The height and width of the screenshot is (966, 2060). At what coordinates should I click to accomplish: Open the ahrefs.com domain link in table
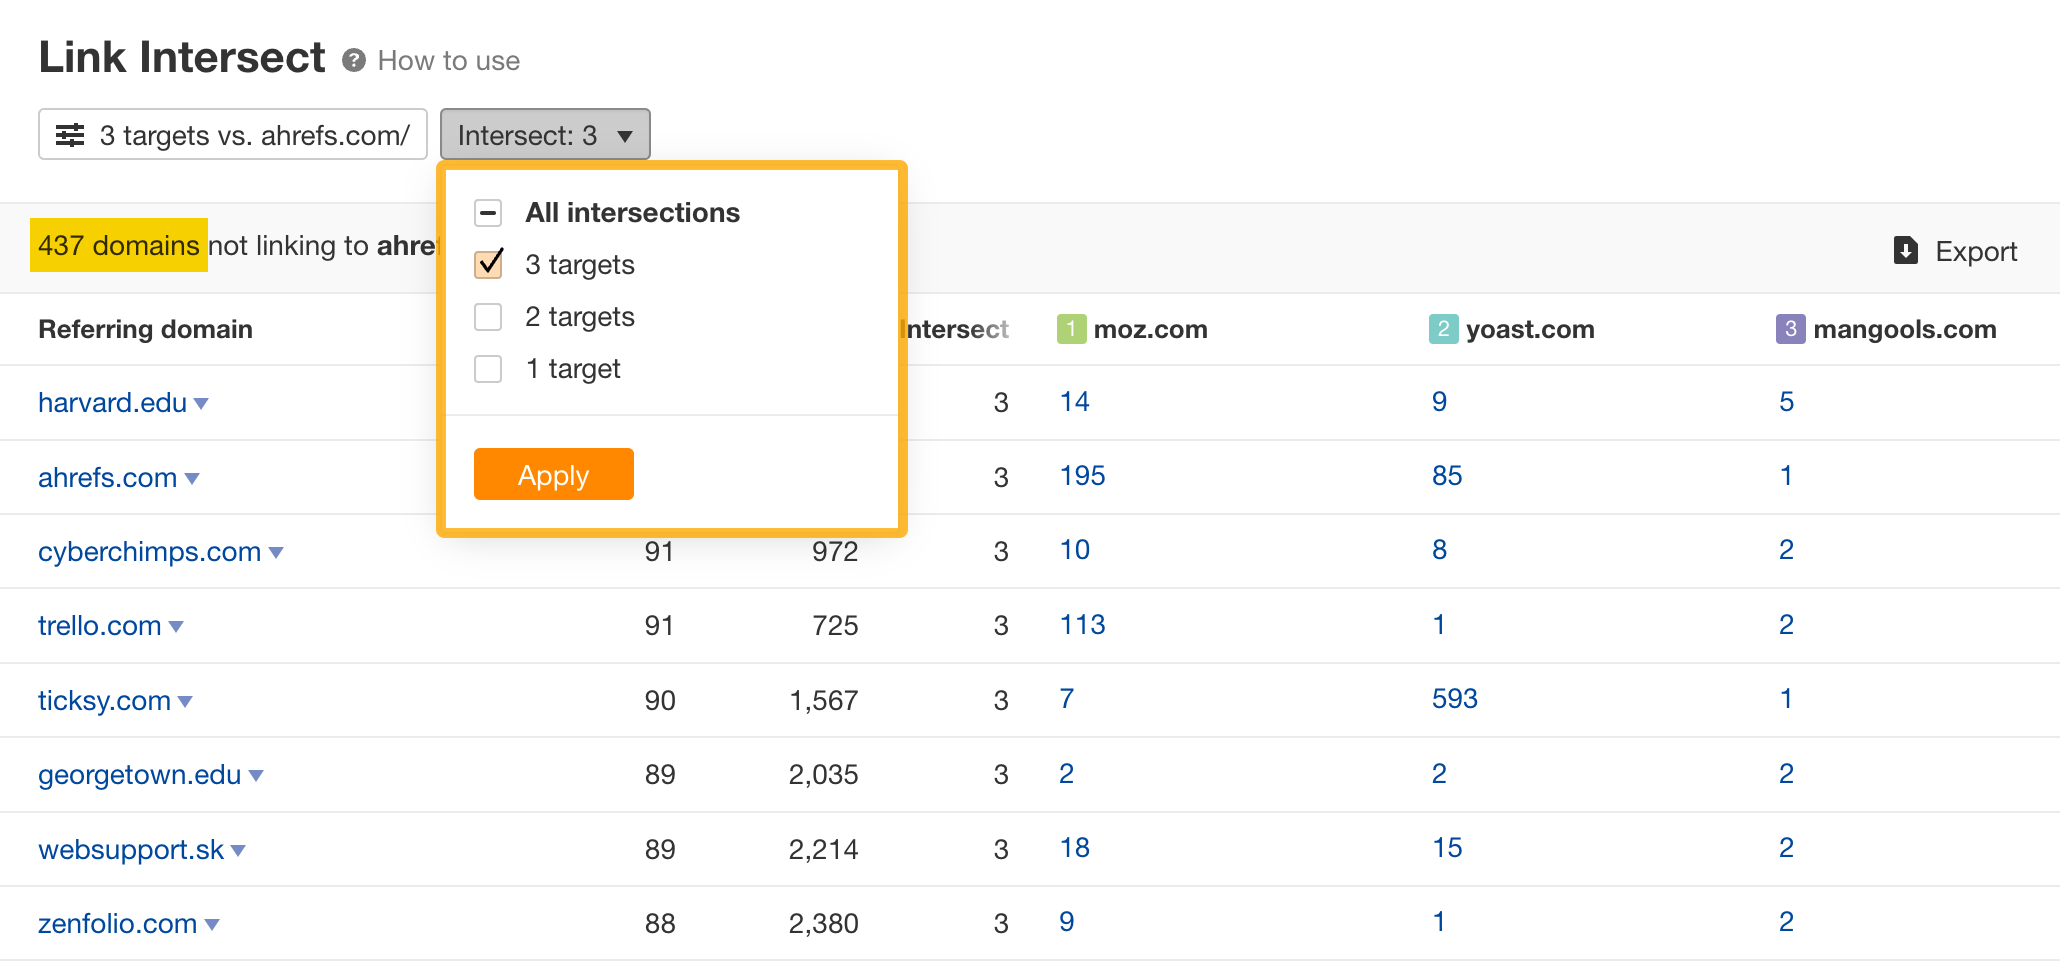[107, 477]
